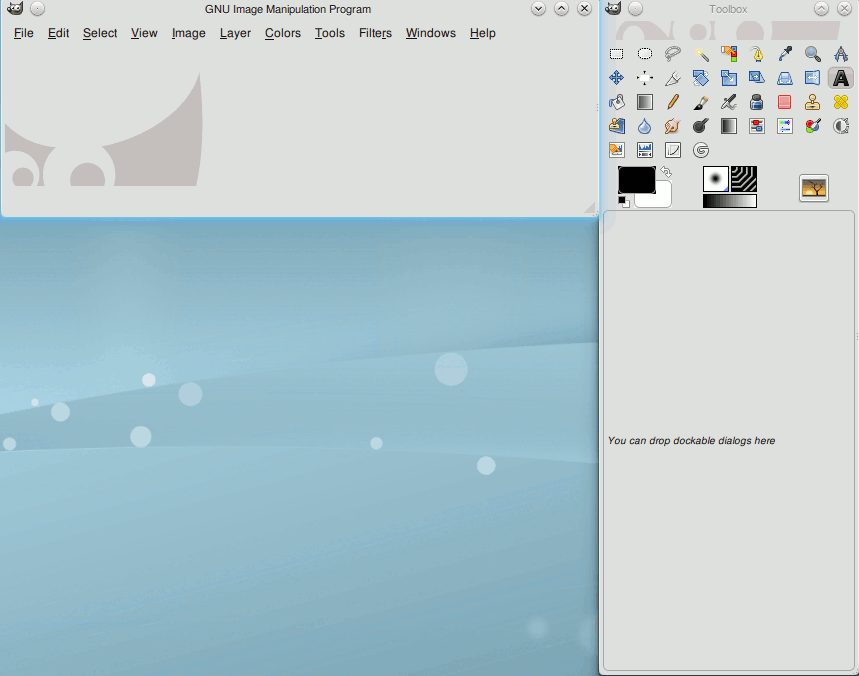Select the Smudge finger tool
Screen dimensions: 859x676
click(x=673, y=126)
